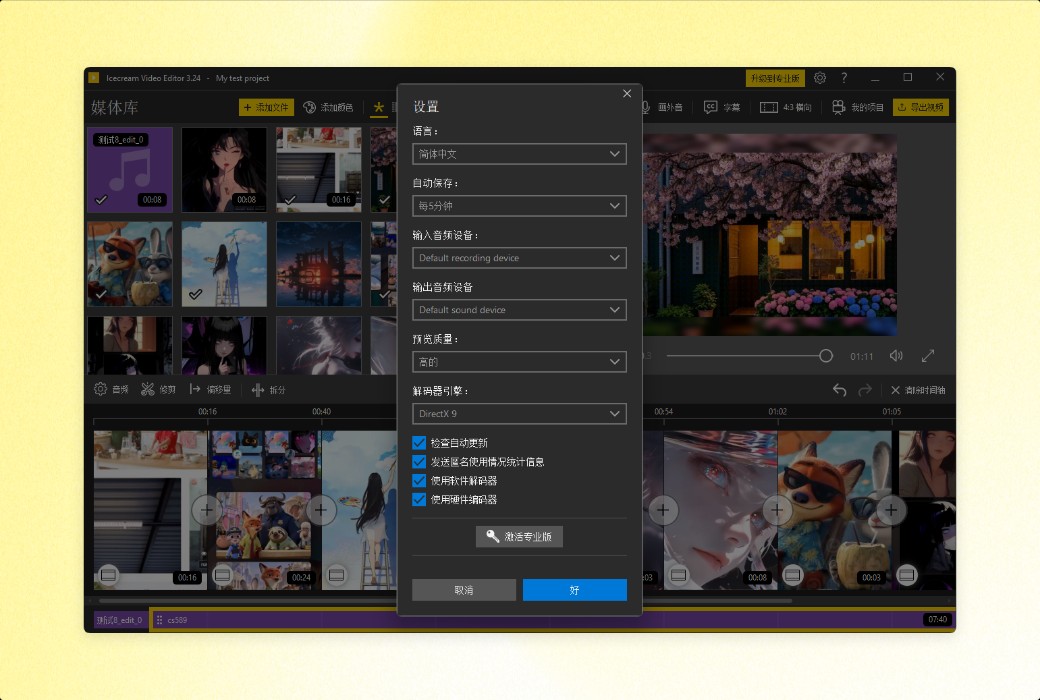The height and width of the screenshot is (700, 1040).
Task: Open the 解码器引擎 DirectX dropdown
Action: click(x=519, y=413)
